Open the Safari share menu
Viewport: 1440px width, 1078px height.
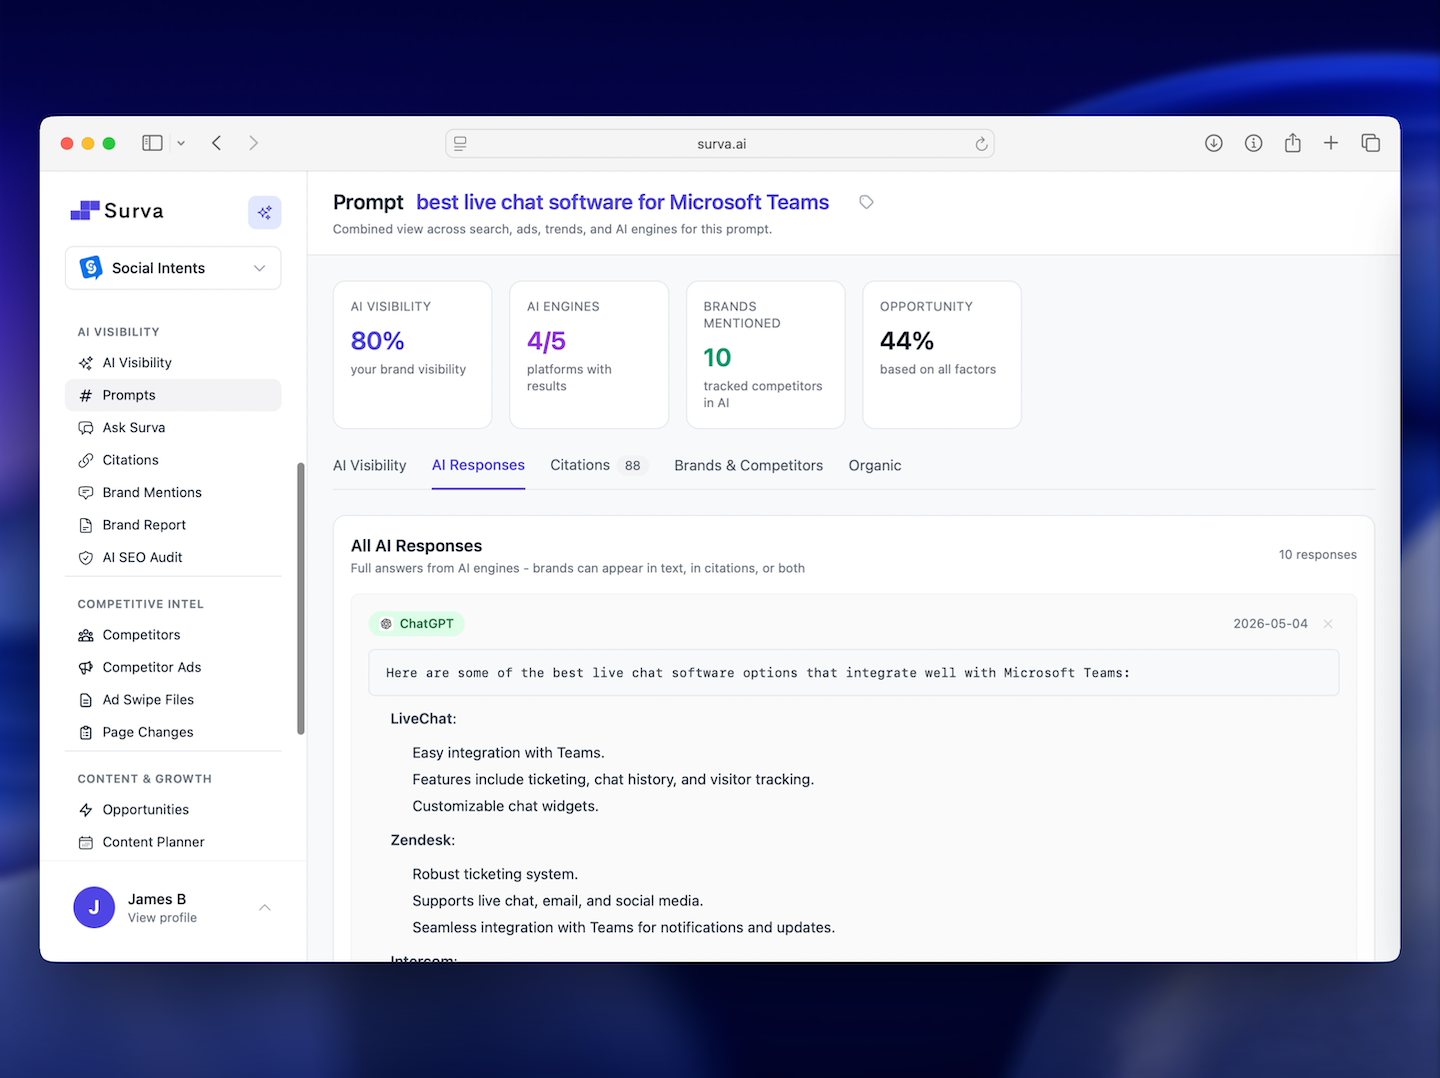pos(1293,143)
